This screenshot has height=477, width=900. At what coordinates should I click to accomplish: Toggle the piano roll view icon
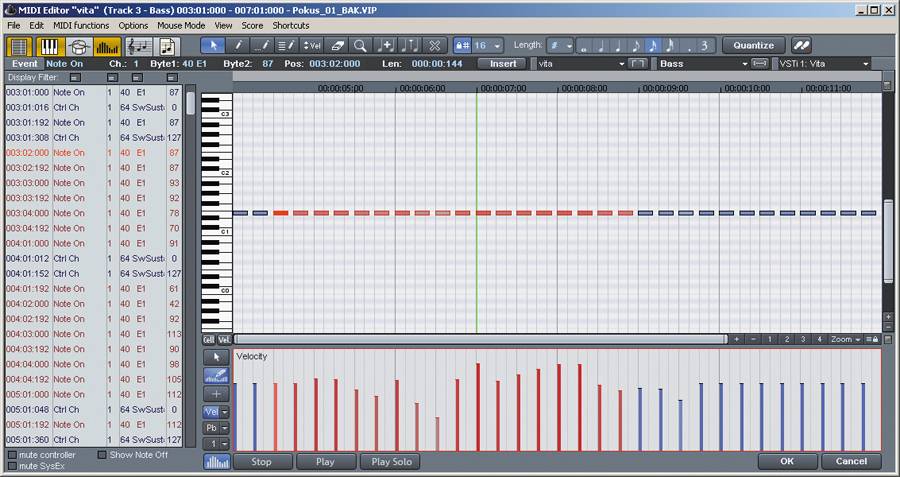pos(51,46)
